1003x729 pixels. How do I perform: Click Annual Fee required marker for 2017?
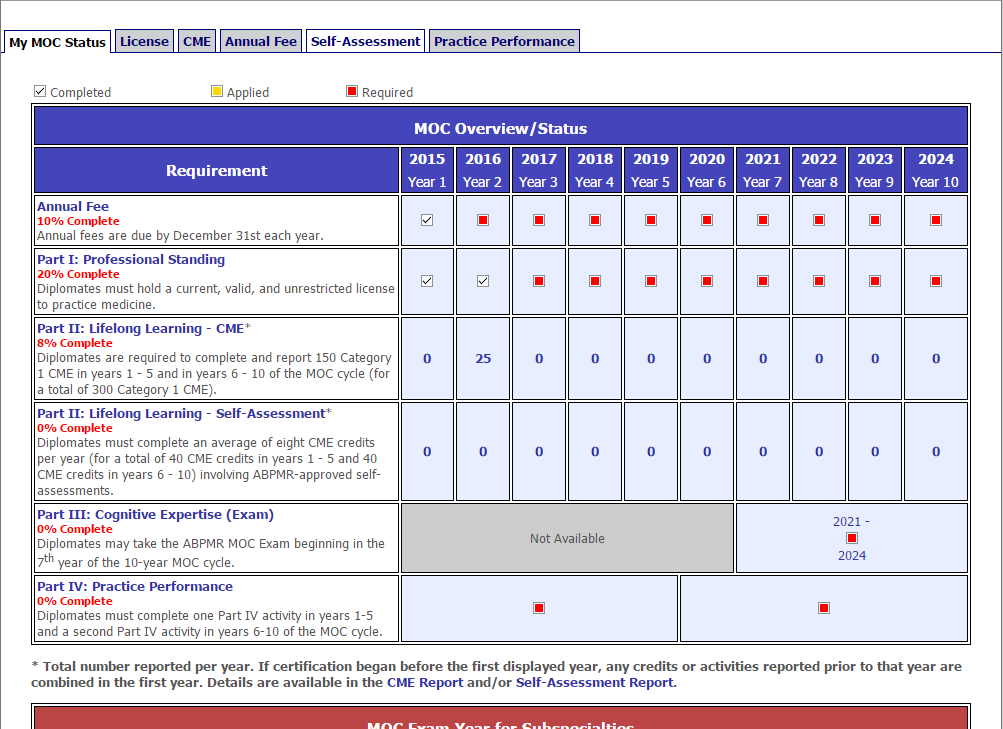[x=539, y=220]
